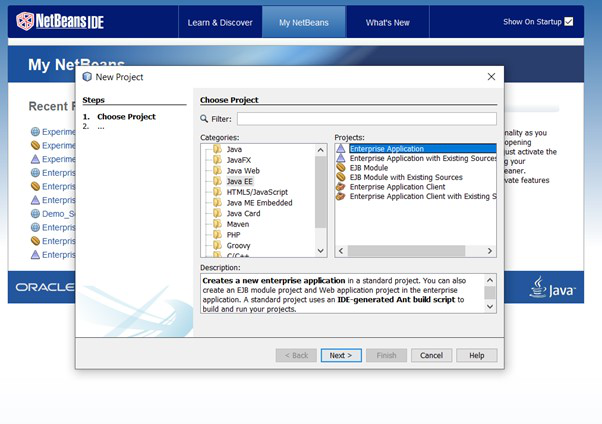Switch to the My NetBeans tab
Viewport: 602px width, 424px height.
point(304,22)
